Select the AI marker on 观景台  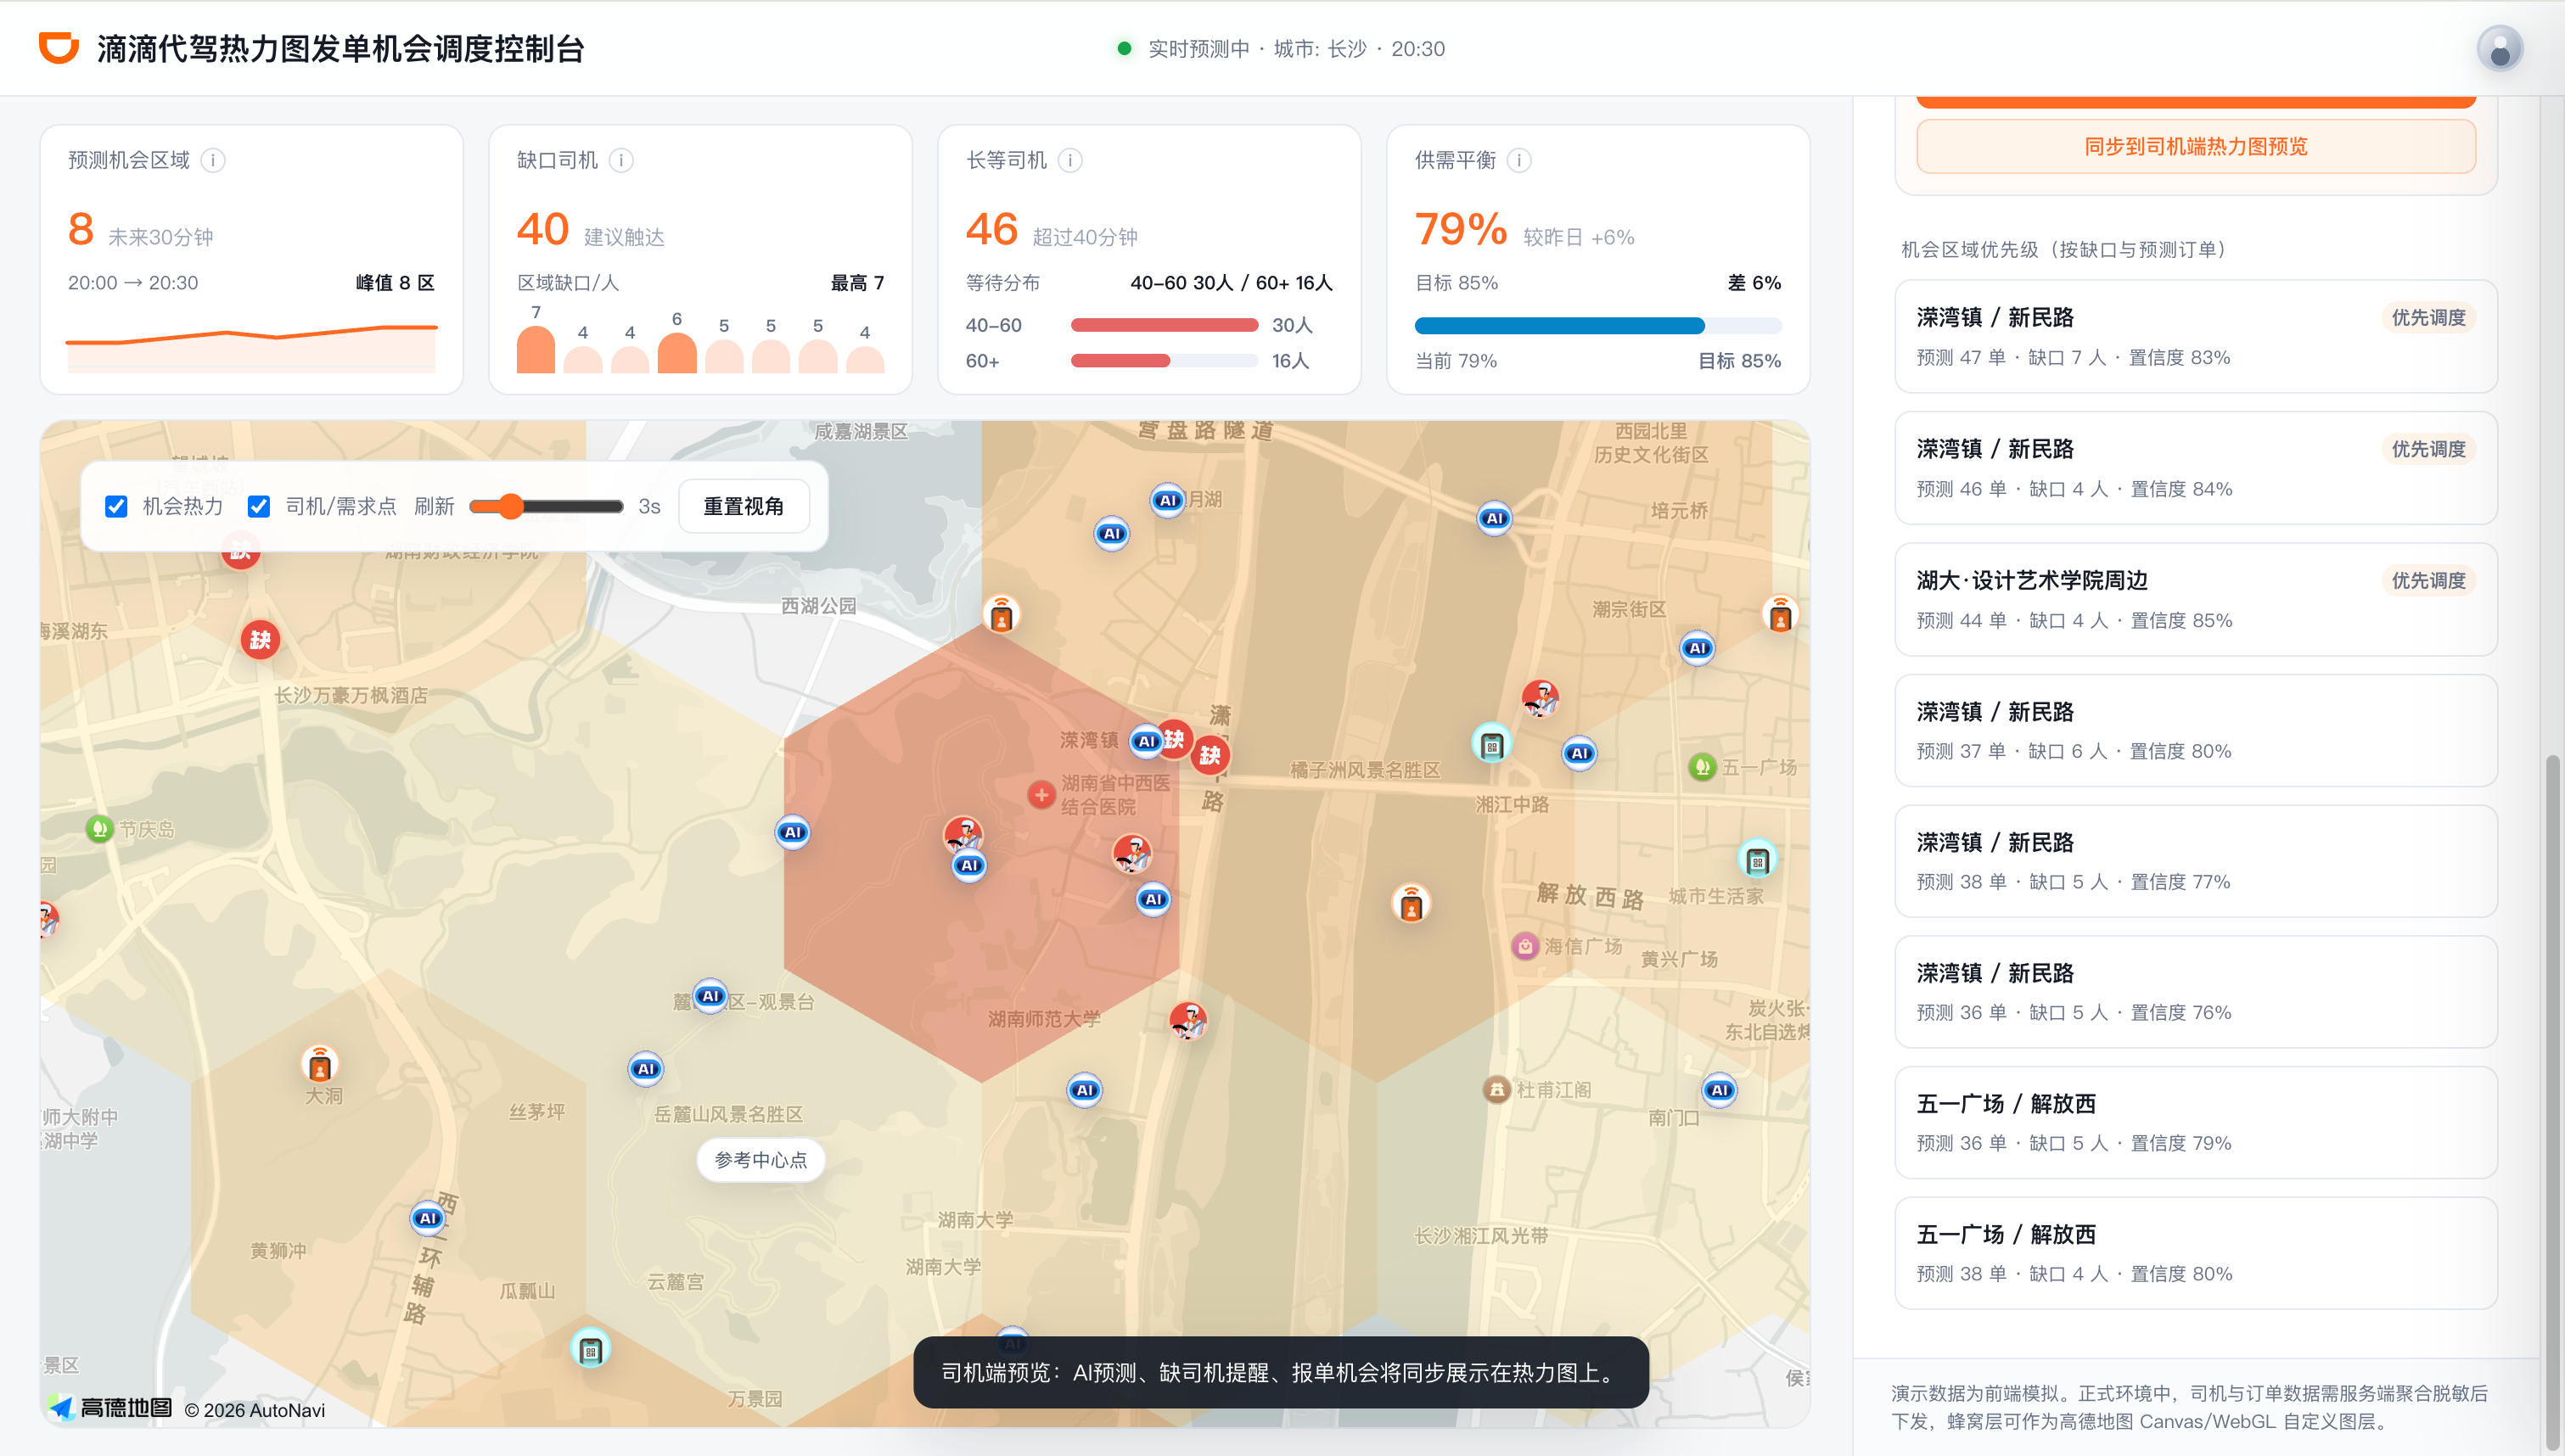[710, 996]
